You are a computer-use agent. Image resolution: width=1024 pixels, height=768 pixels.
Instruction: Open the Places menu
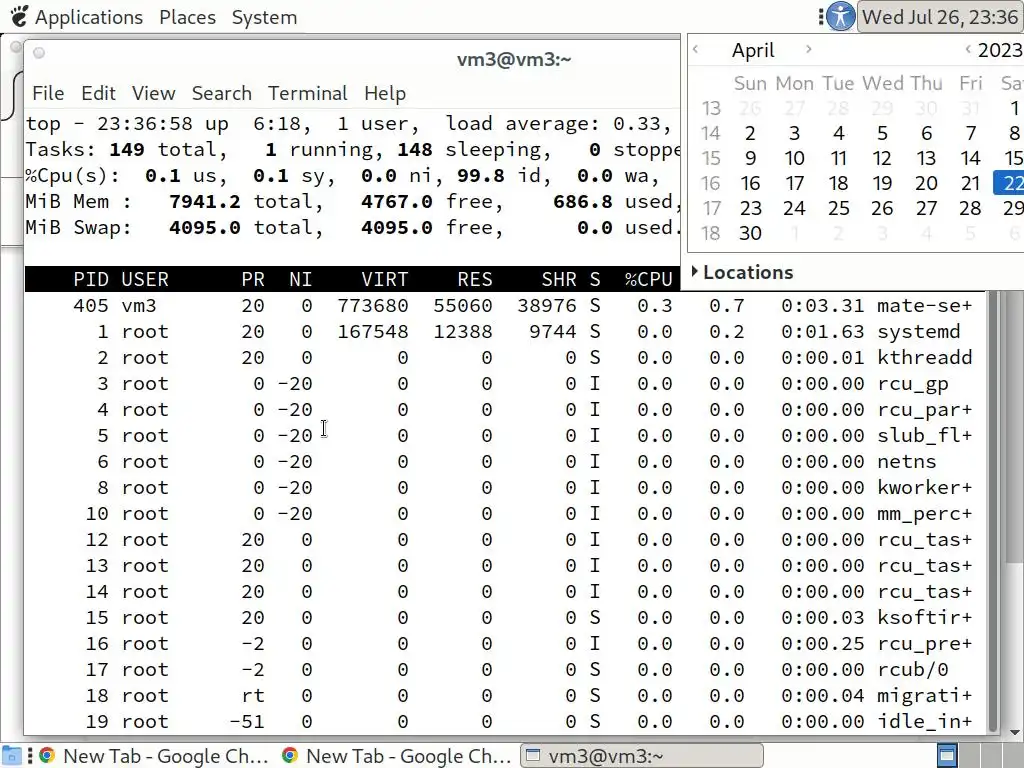pyautogui.click(x=187, y=17)
